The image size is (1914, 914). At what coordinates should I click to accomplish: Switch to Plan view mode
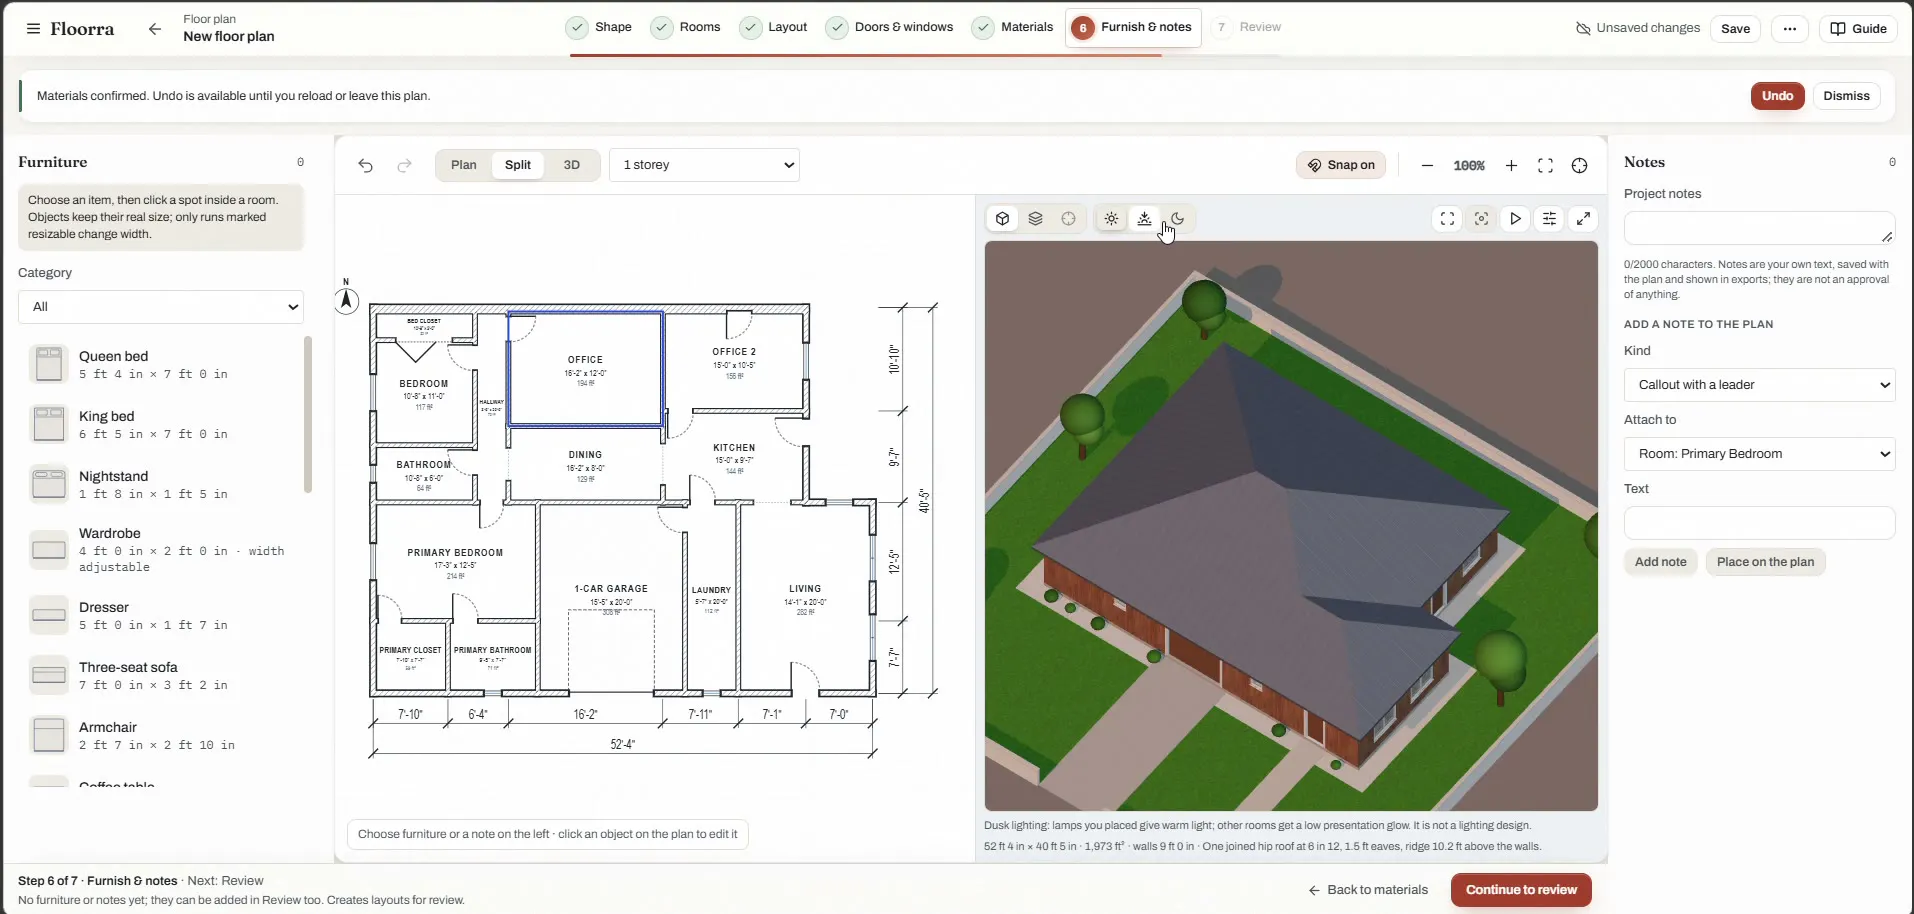point(464,165)
